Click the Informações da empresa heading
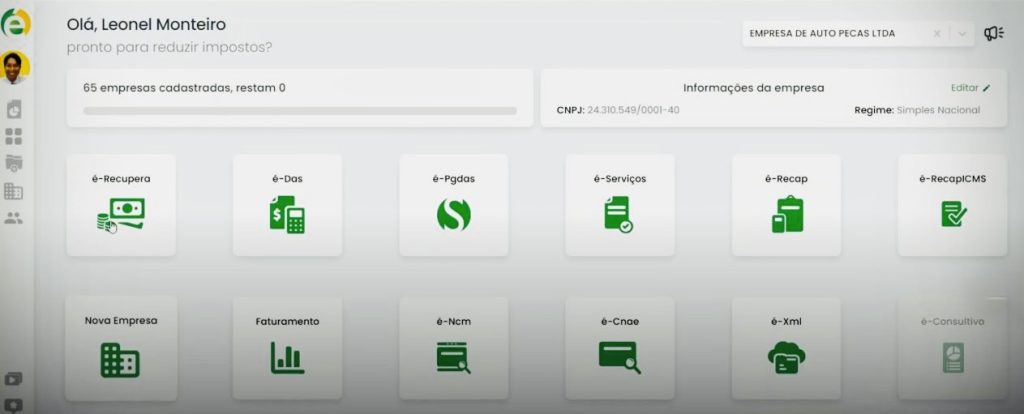1024x414 pixels. coord(754,88)
